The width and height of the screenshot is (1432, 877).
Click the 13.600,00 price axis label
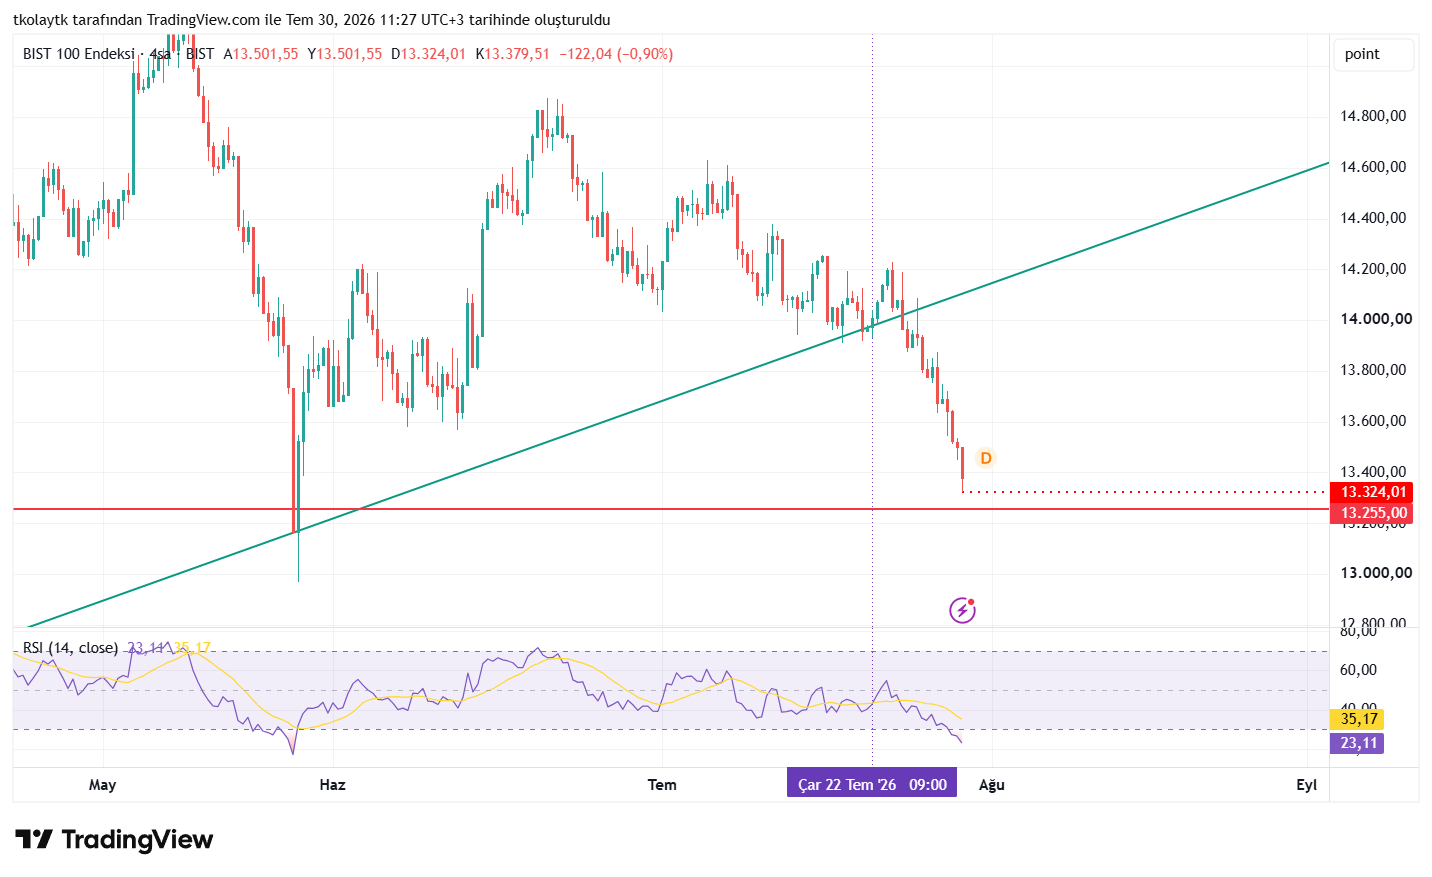click(1373, 421)
